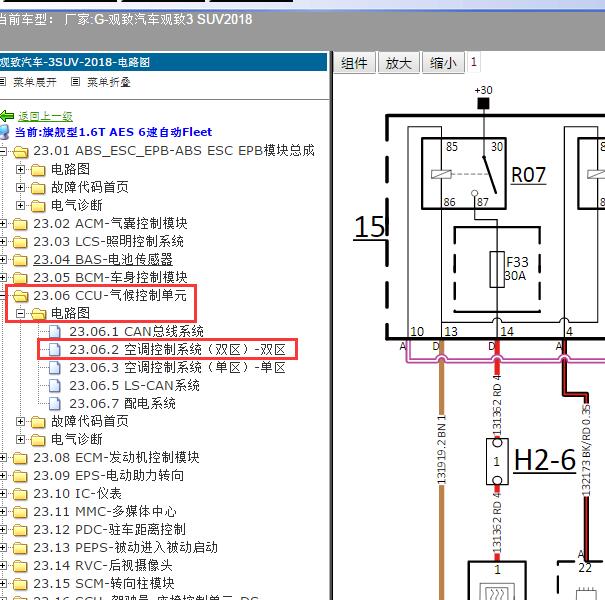Click the folder icon beside 23.14 RVC

(20, 566)
